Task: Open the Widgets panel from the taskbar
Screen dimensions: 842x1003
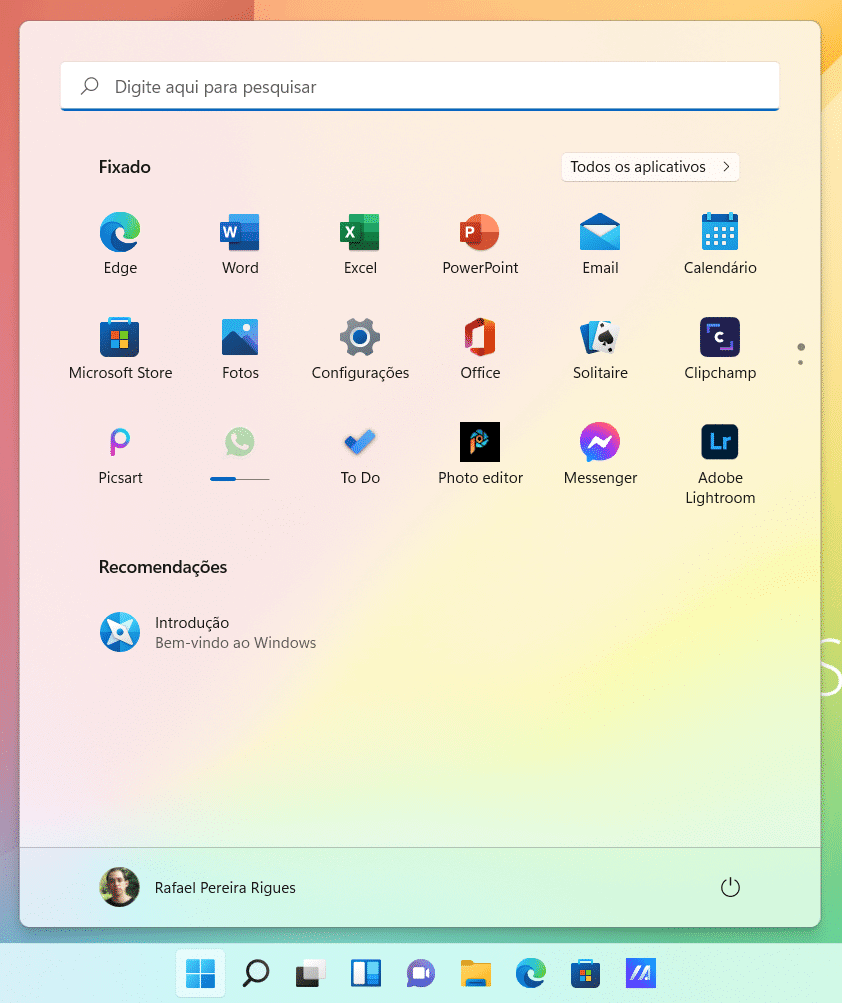Action: coord(366,974)
